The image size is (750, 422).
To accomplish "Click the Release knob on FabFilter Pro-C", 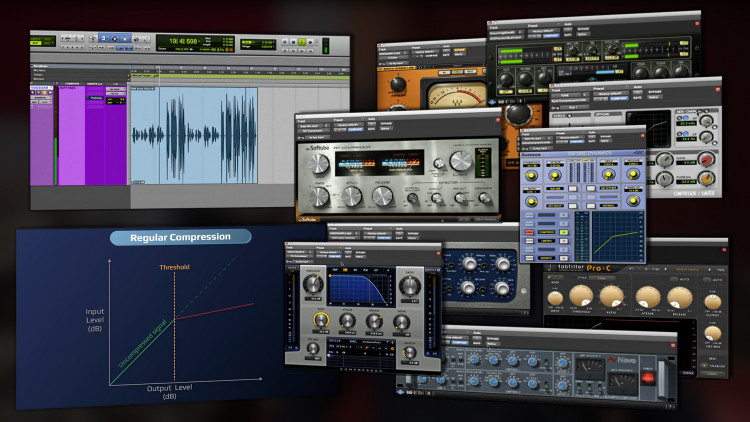I will click(679, 298).
